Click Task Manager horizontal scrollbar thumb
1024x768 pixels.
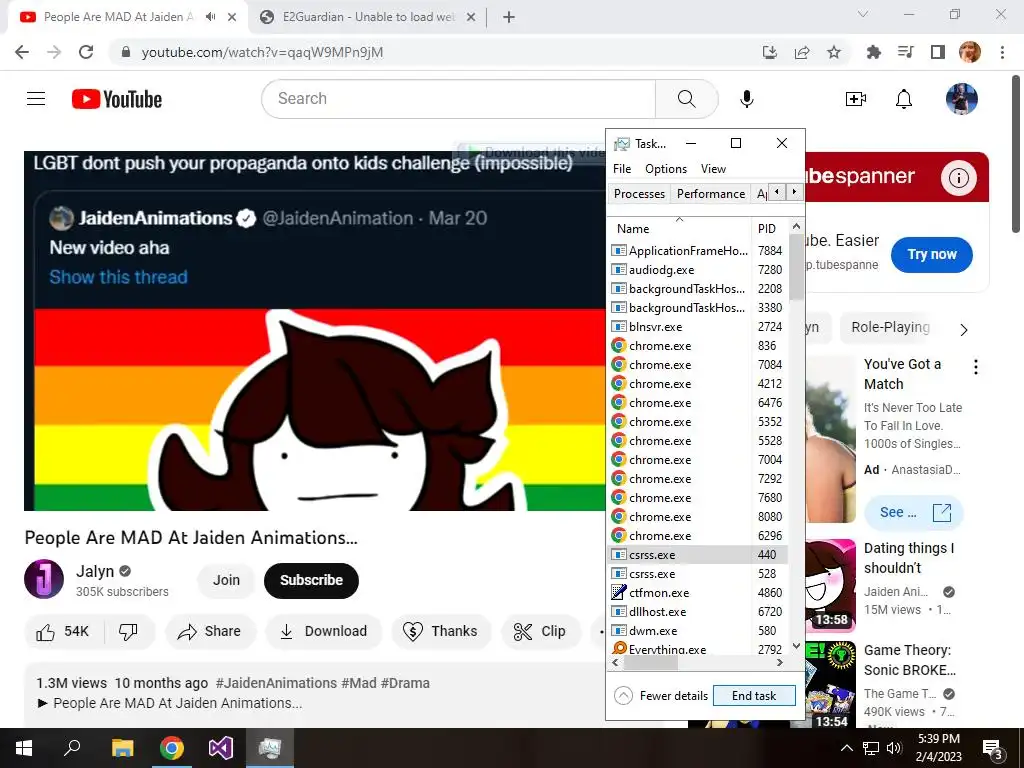coord(650,662)
